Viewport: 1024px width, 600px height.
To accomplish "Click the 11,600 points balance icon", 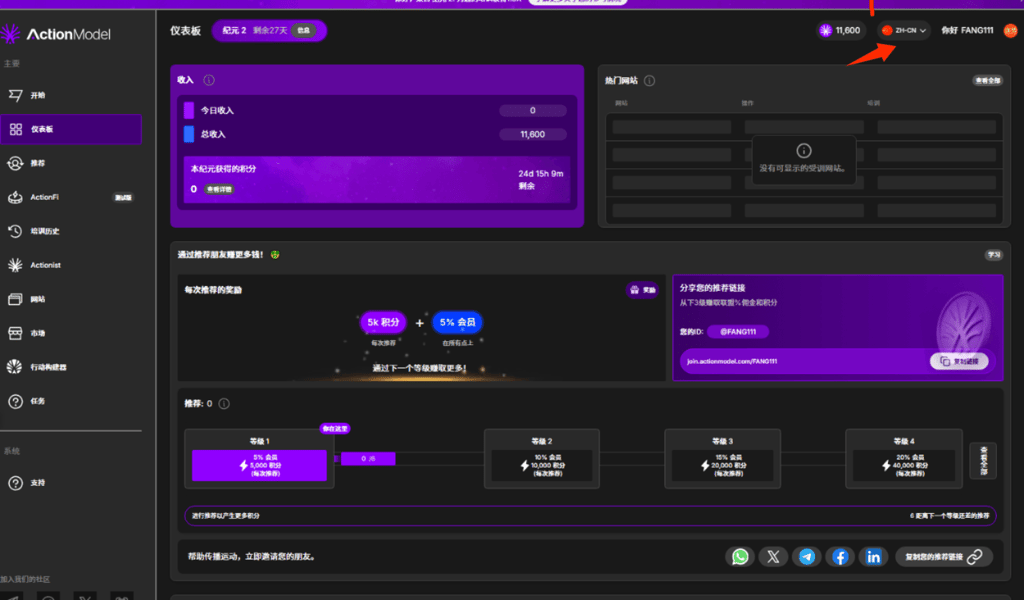I will [x=825, y=31].
